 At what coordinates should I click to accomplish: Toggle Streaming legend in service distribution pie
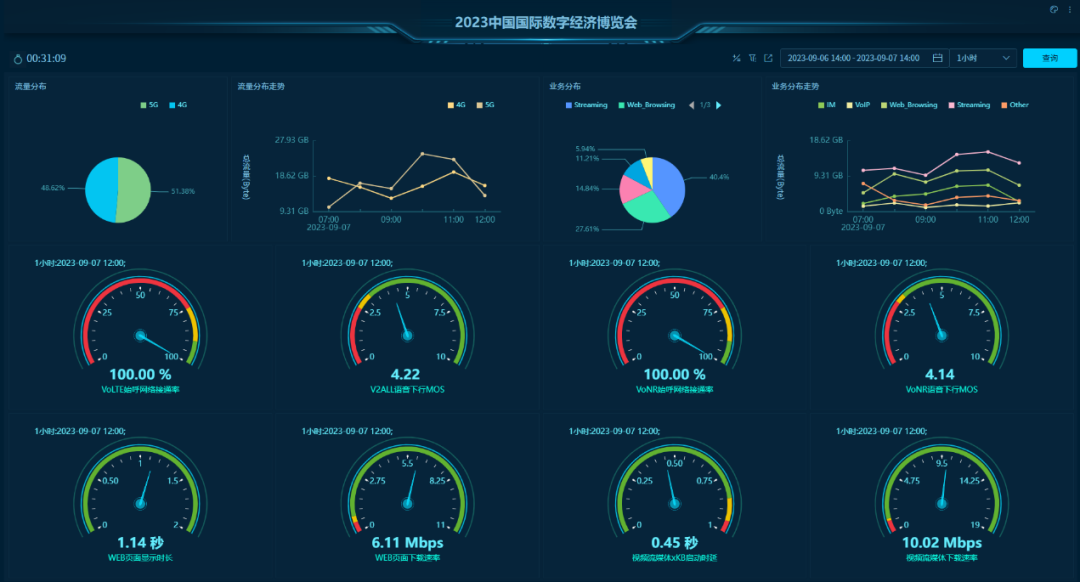(587, 105)
